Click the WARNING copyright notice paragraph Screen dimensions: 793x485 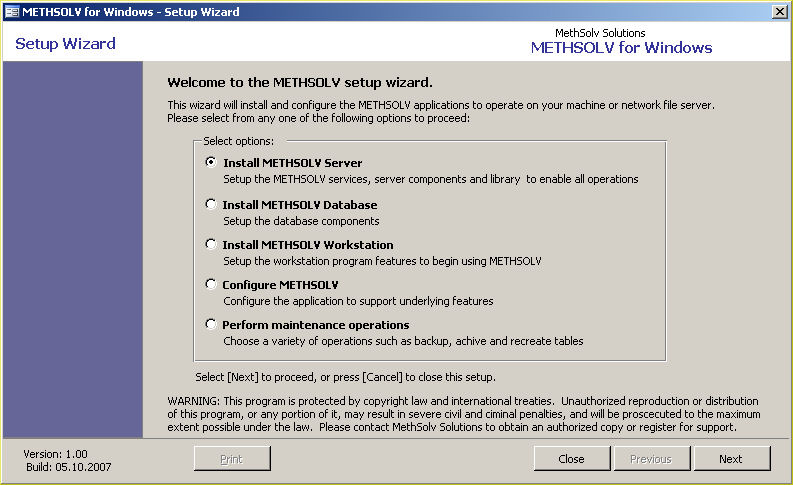(464, 414)
